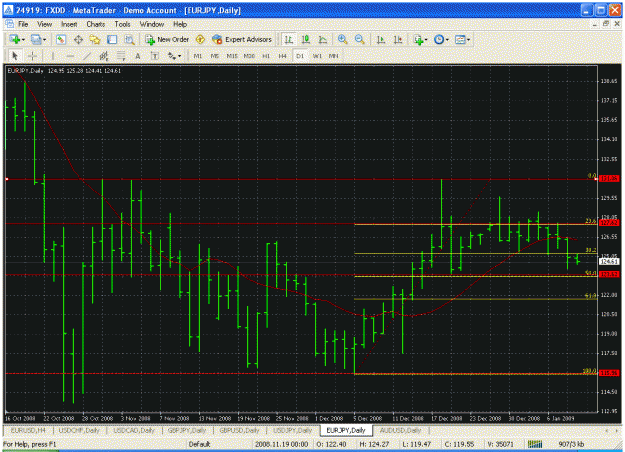Toggle the Market Watch window icon
This screenshot has height=452, width=625.
tap(61, 39)
